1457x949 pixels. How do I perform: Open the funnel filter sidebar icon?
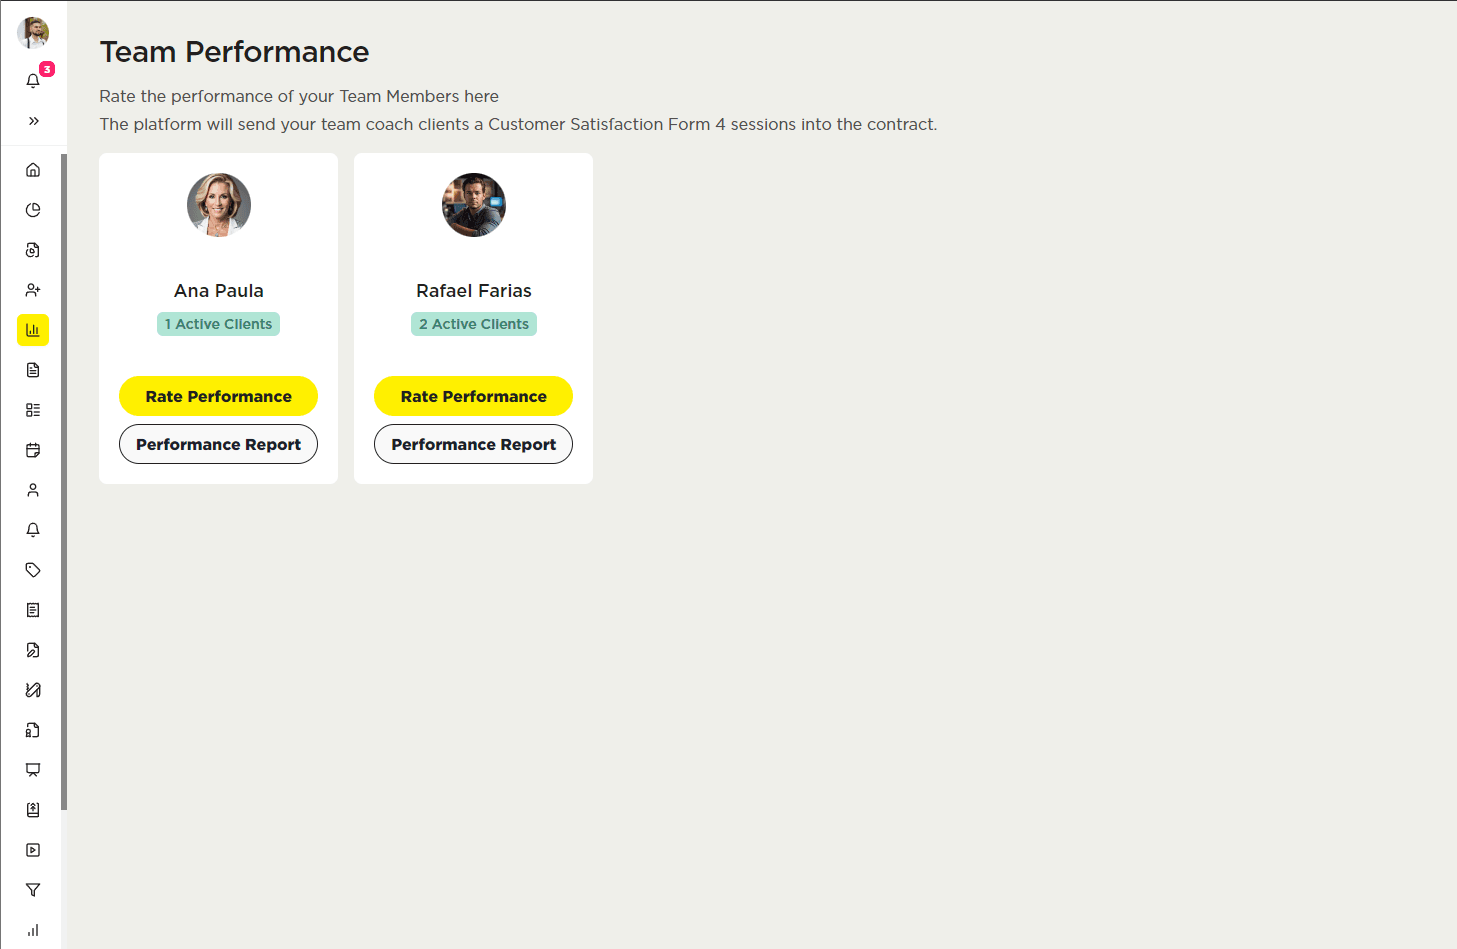tap(33, 890)
